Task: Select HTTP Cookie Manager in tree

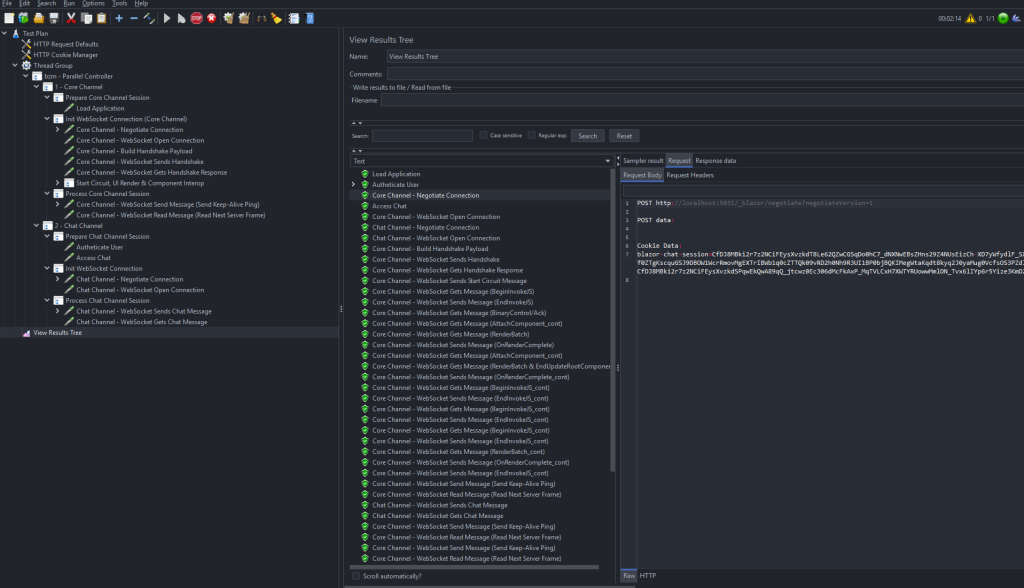Action: click(x=65, y=55)
